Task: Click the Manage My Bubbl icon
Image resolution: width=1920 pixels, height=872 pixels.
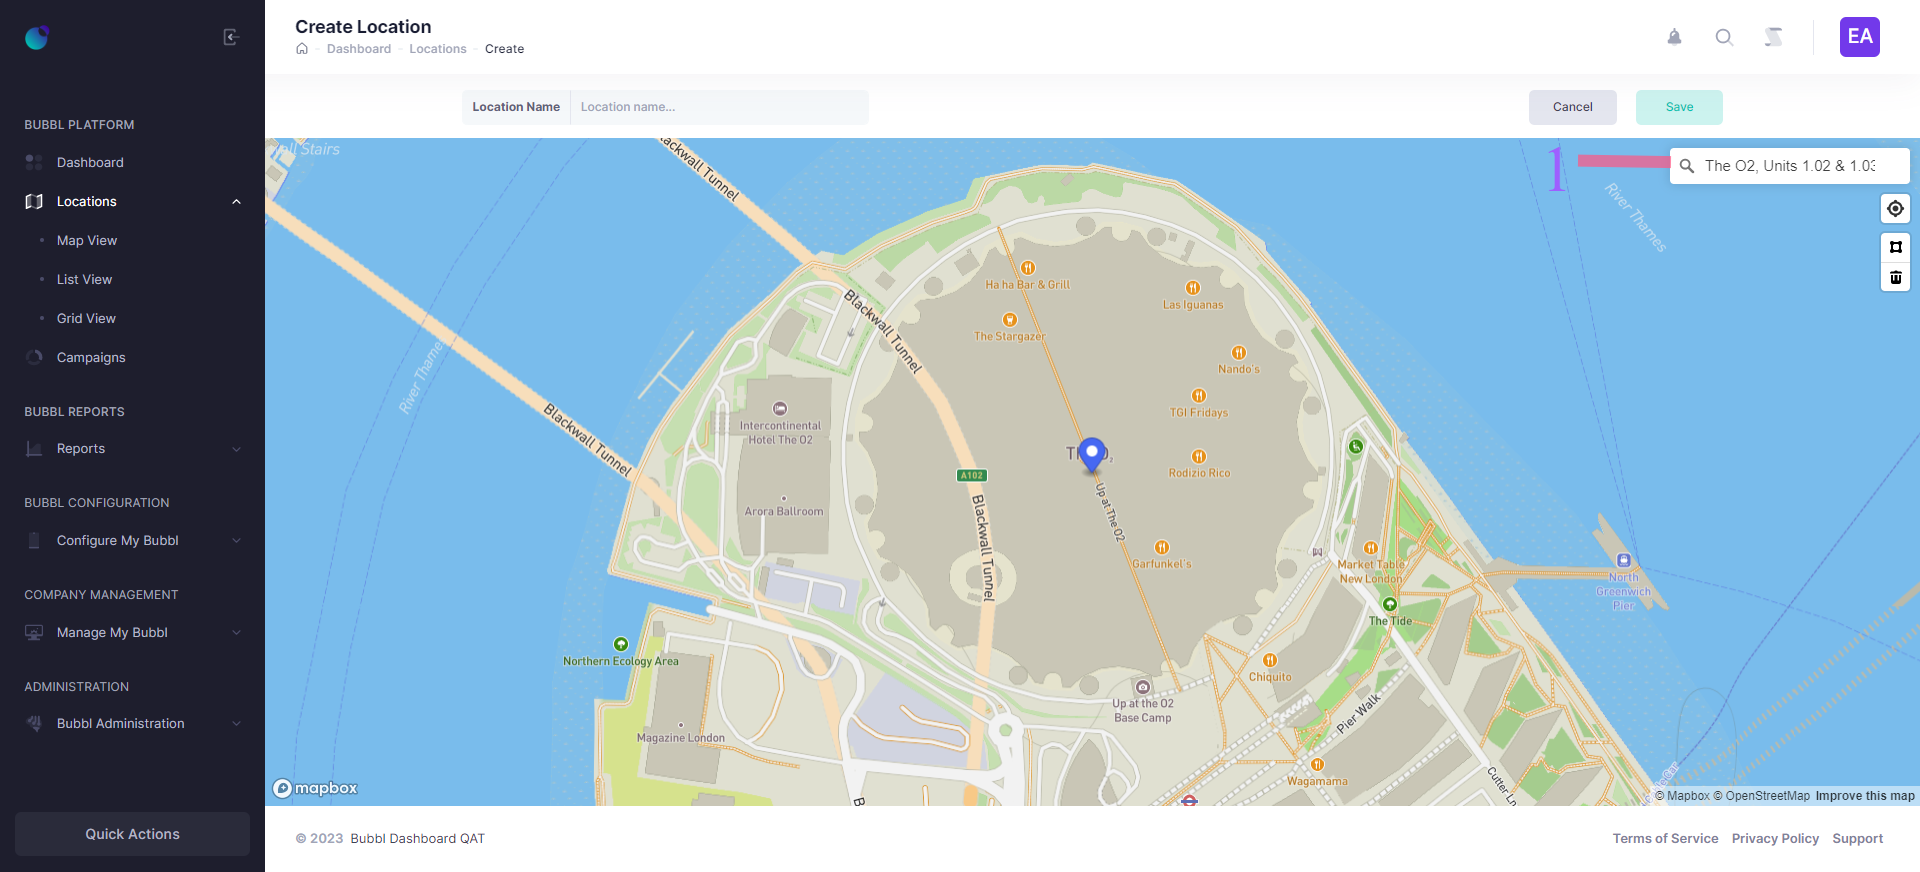Action: (34, 633)
